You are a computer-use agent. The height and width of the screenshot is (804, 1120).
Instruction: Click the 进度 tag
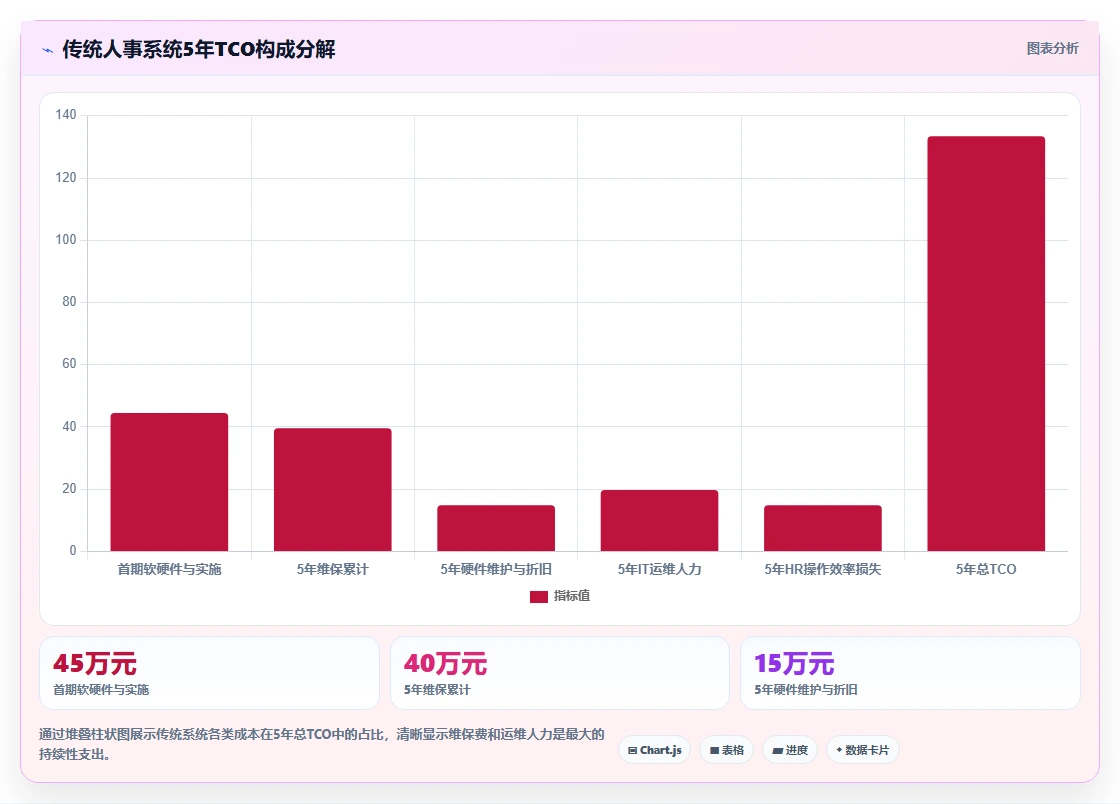[790, 750]
